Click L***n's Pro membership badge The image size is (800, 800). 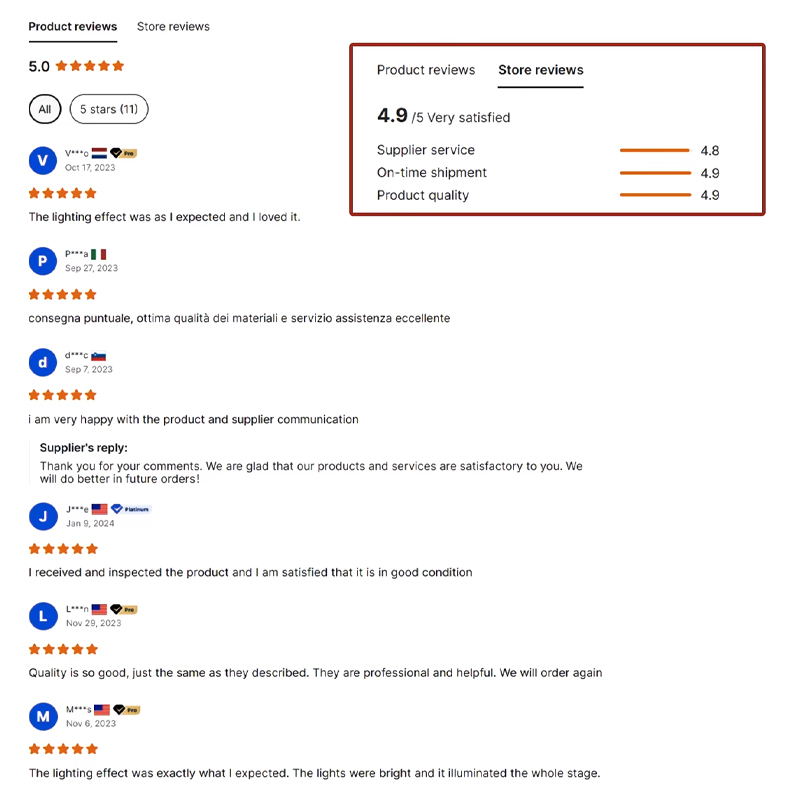(x=124, y=609)
